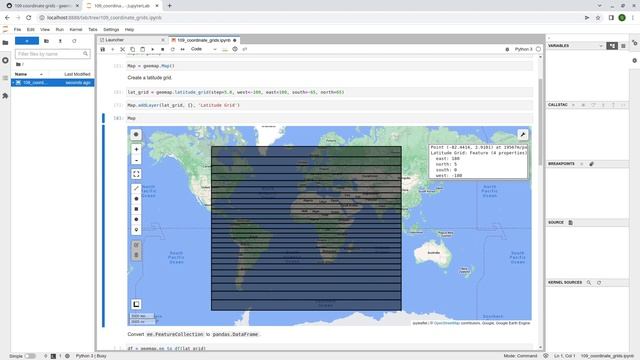This screenshot has width=640, height=360.
Task: Open the running kernels sidebar icon
Action: (x=5, y=60)
